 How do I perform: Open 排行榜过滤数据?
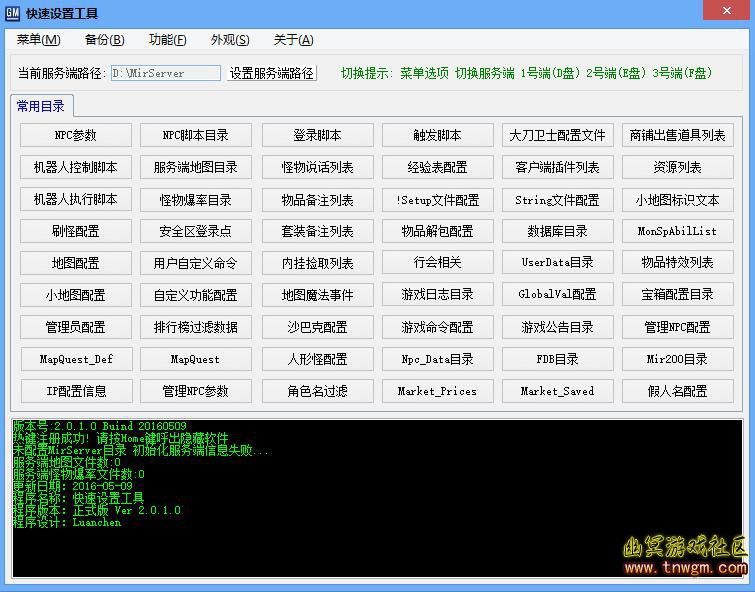point(195,327)
